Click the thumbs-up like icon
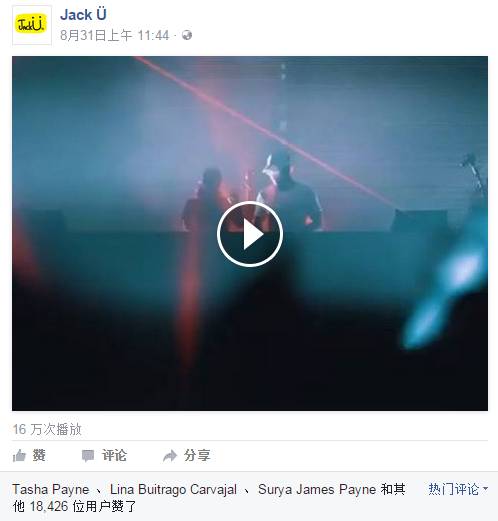498x521 pixels. click(19, 456)
